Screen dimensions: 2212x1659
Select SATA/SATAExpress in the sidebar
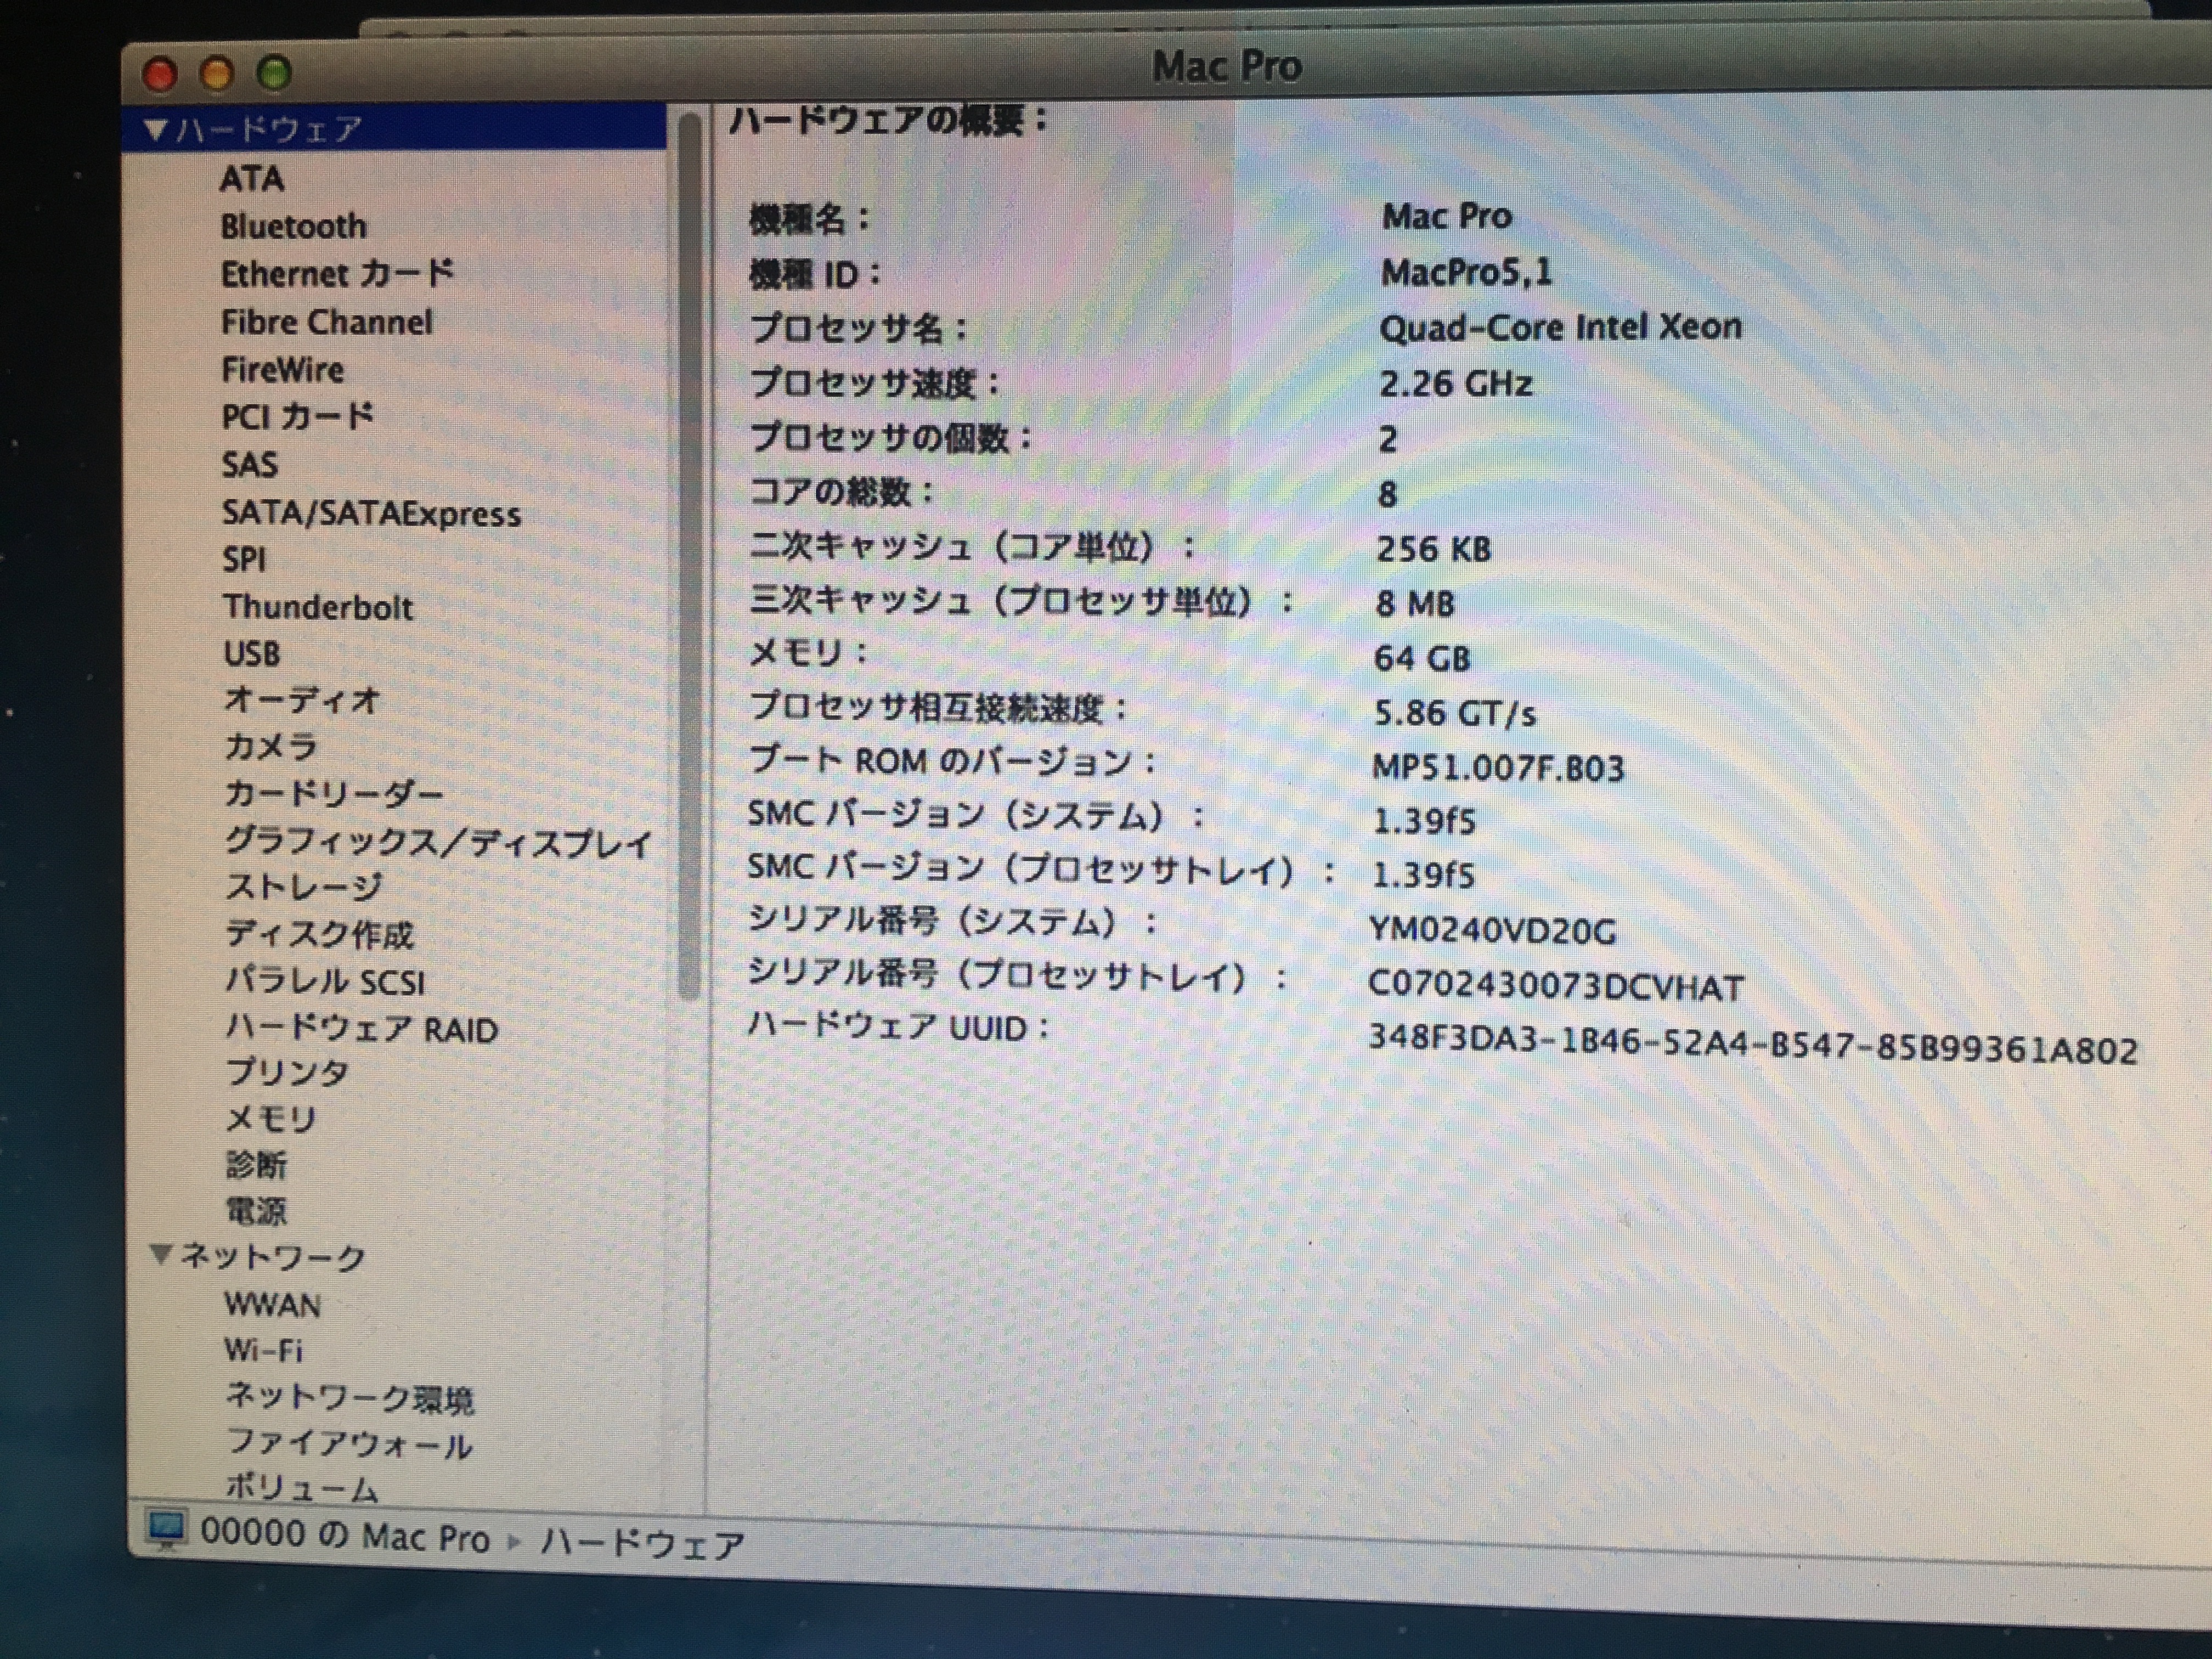[x=371, y=513]
